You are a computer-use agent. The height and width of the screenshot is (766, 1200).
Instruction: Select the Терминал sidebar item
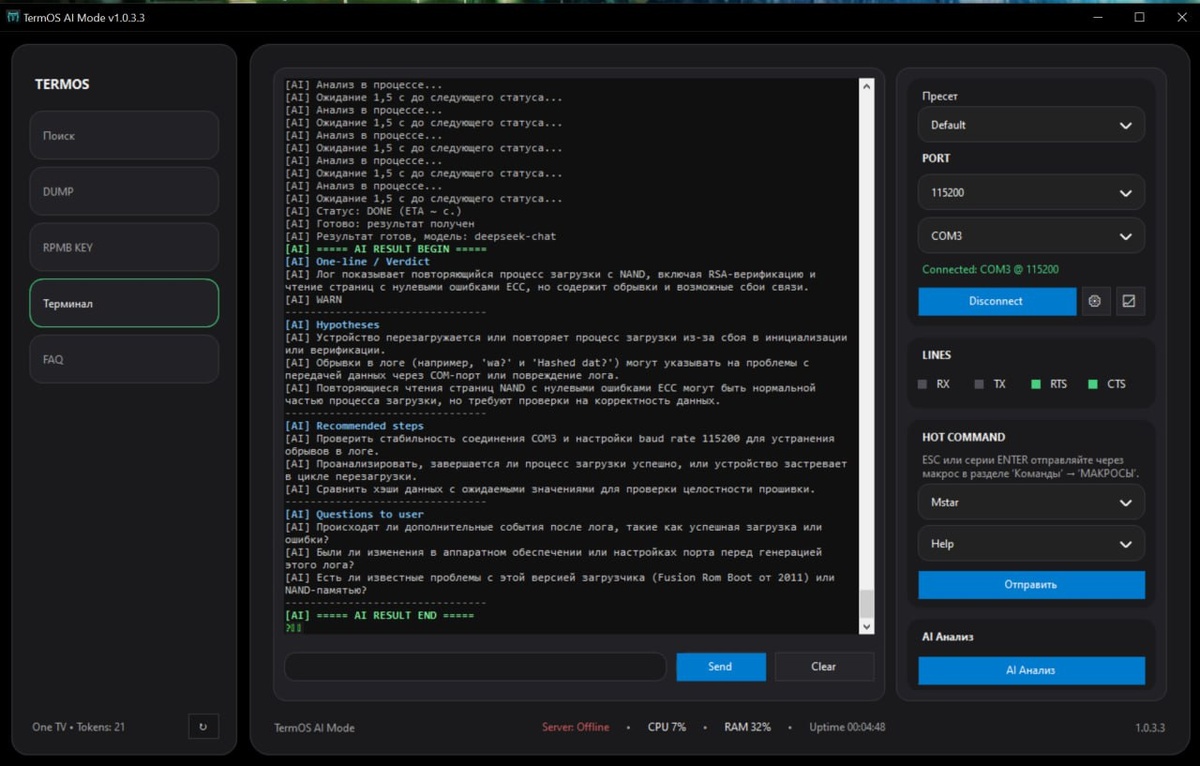point(124,303)
